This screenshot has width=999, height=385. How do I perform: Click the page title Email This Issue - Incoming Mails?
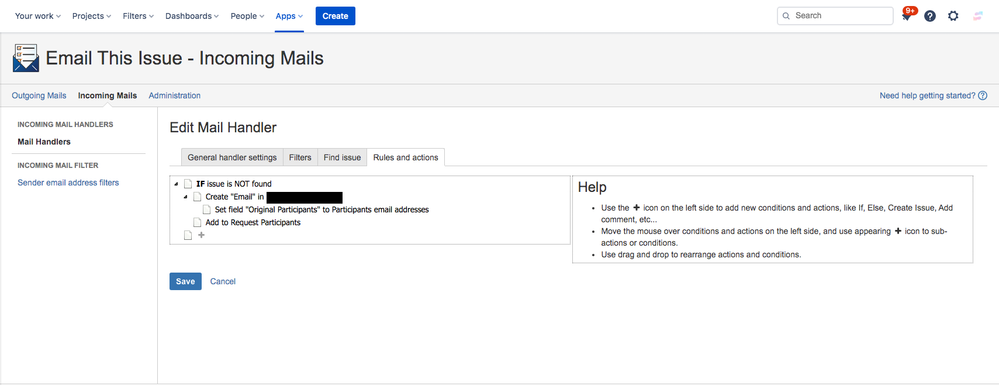tap(185, 59)
